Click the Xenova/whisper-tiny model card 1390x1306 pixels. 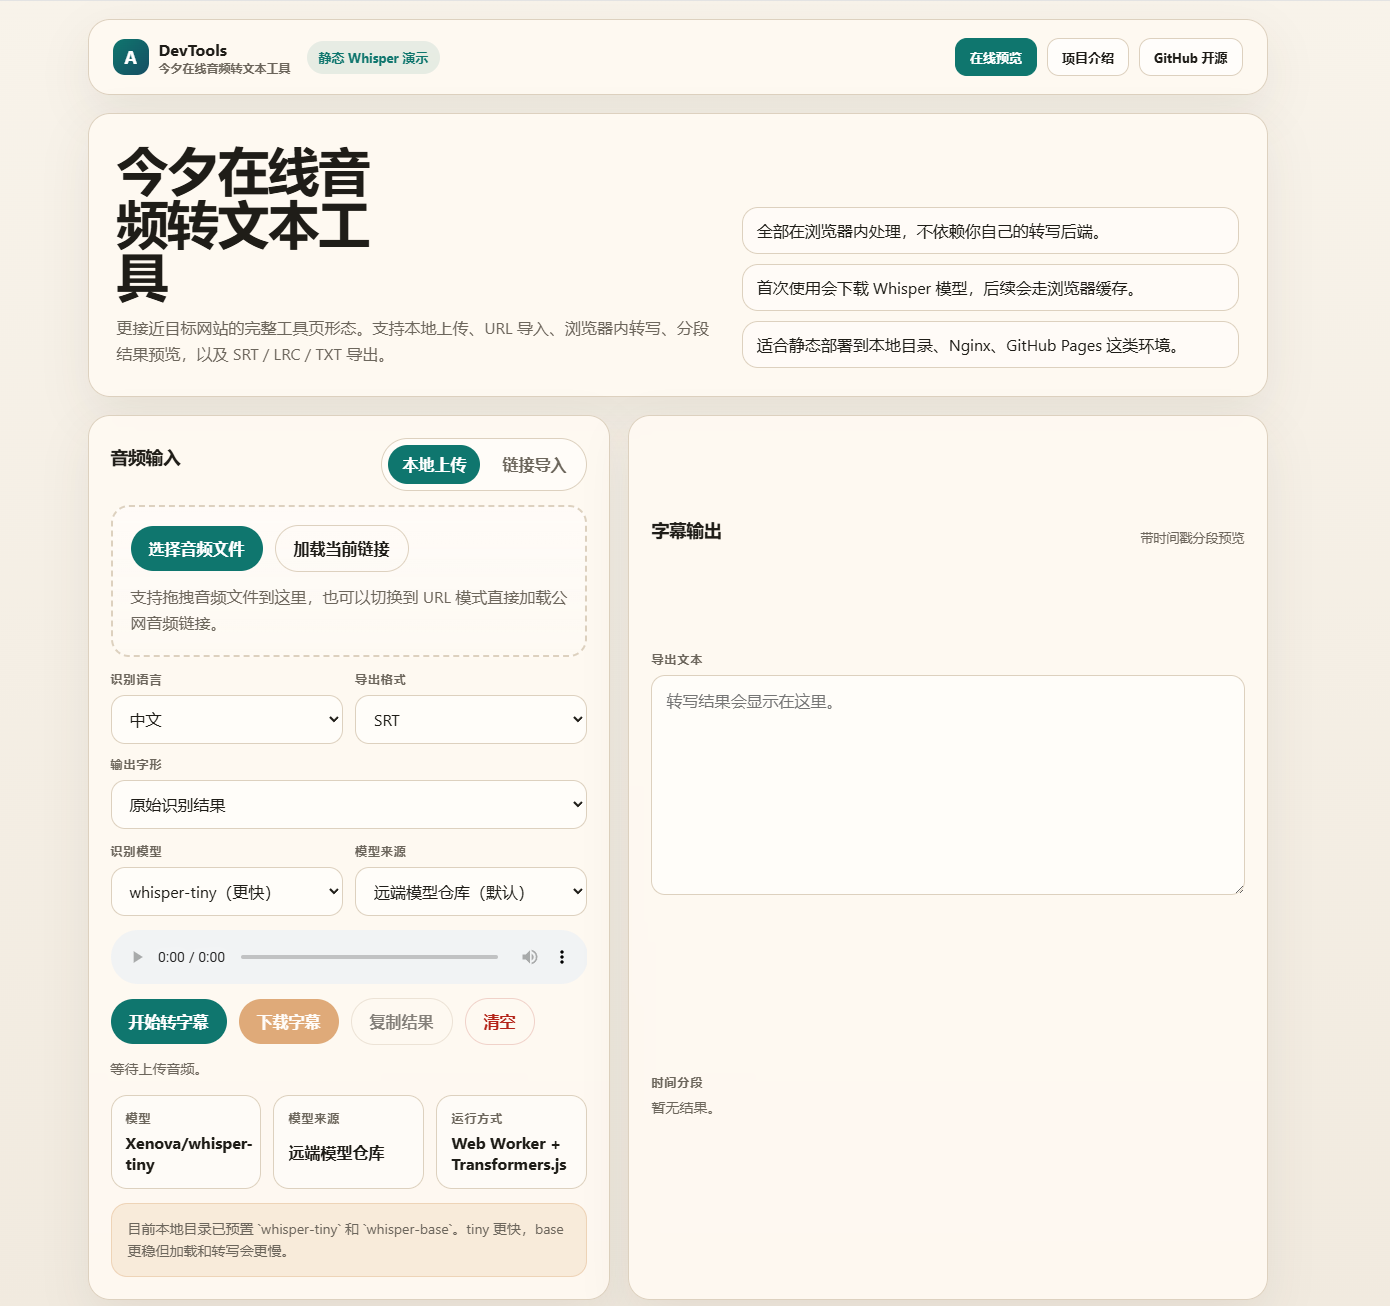point(186,1142)
